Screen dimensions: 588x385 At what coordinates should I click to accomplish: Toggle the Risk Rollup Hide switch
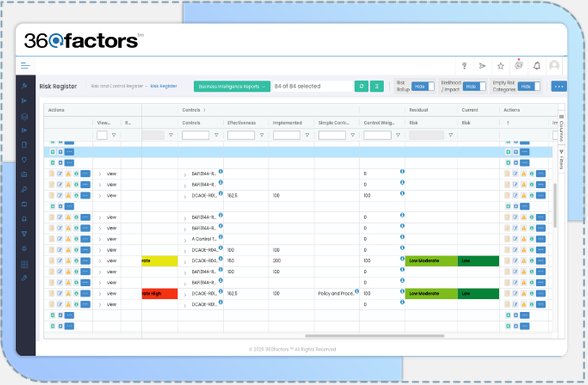coord(423,87)
